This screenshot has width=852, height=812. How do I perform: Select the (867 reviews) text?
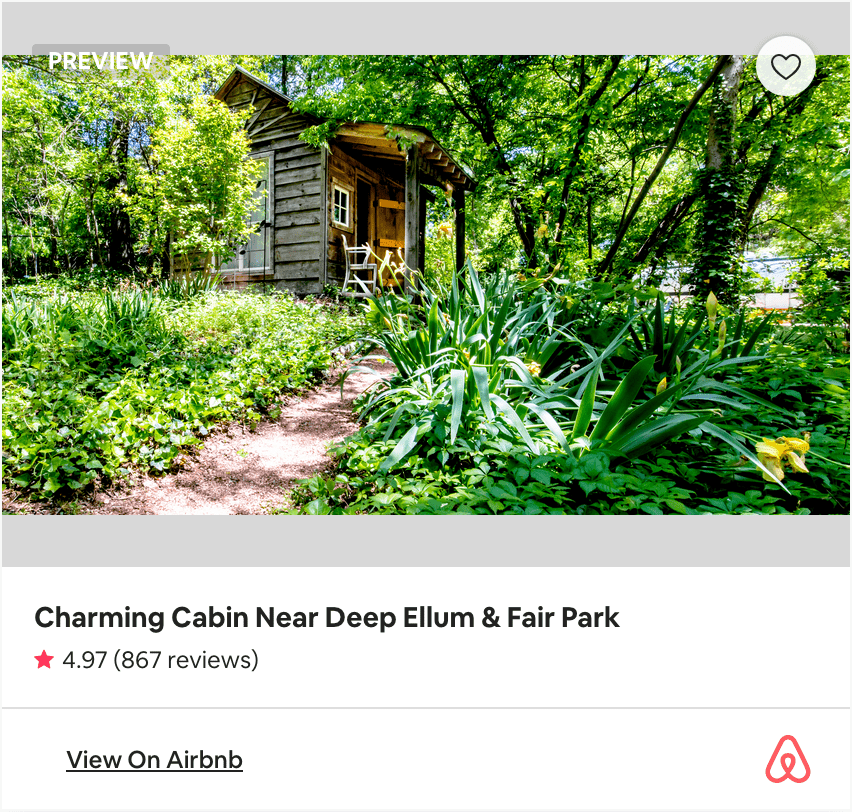[x=185, y=660]
